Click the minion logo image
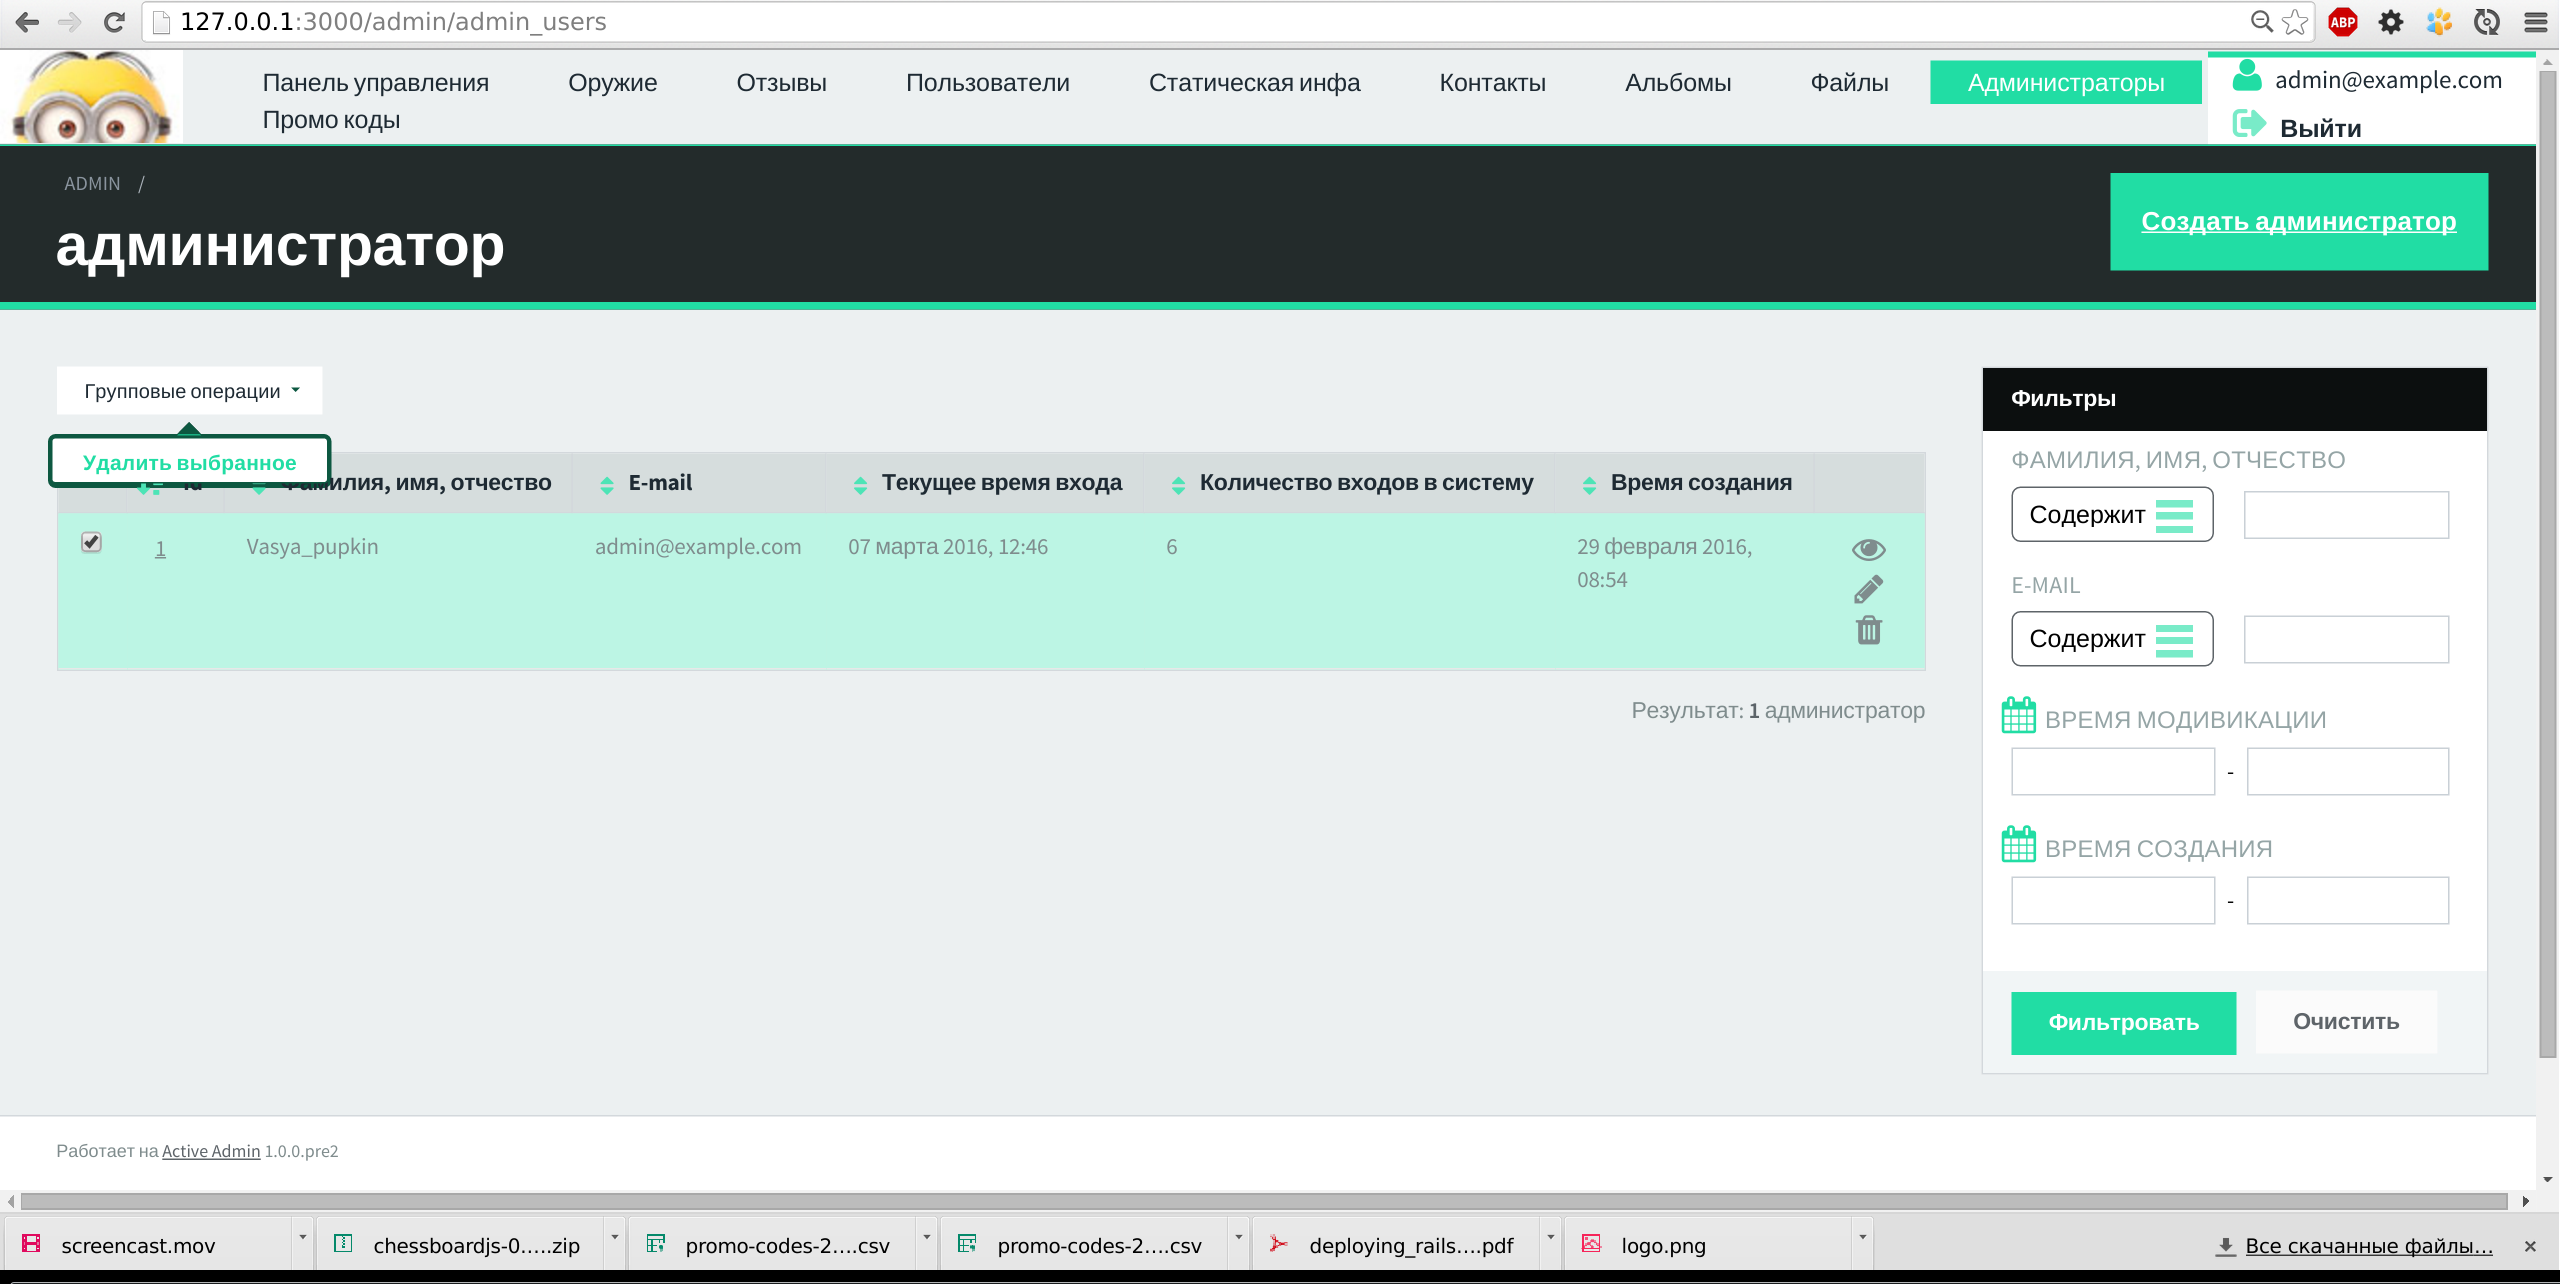The width and height of the screenshot is (2560, 1284). pyautogui.click(x=92, y=98)
